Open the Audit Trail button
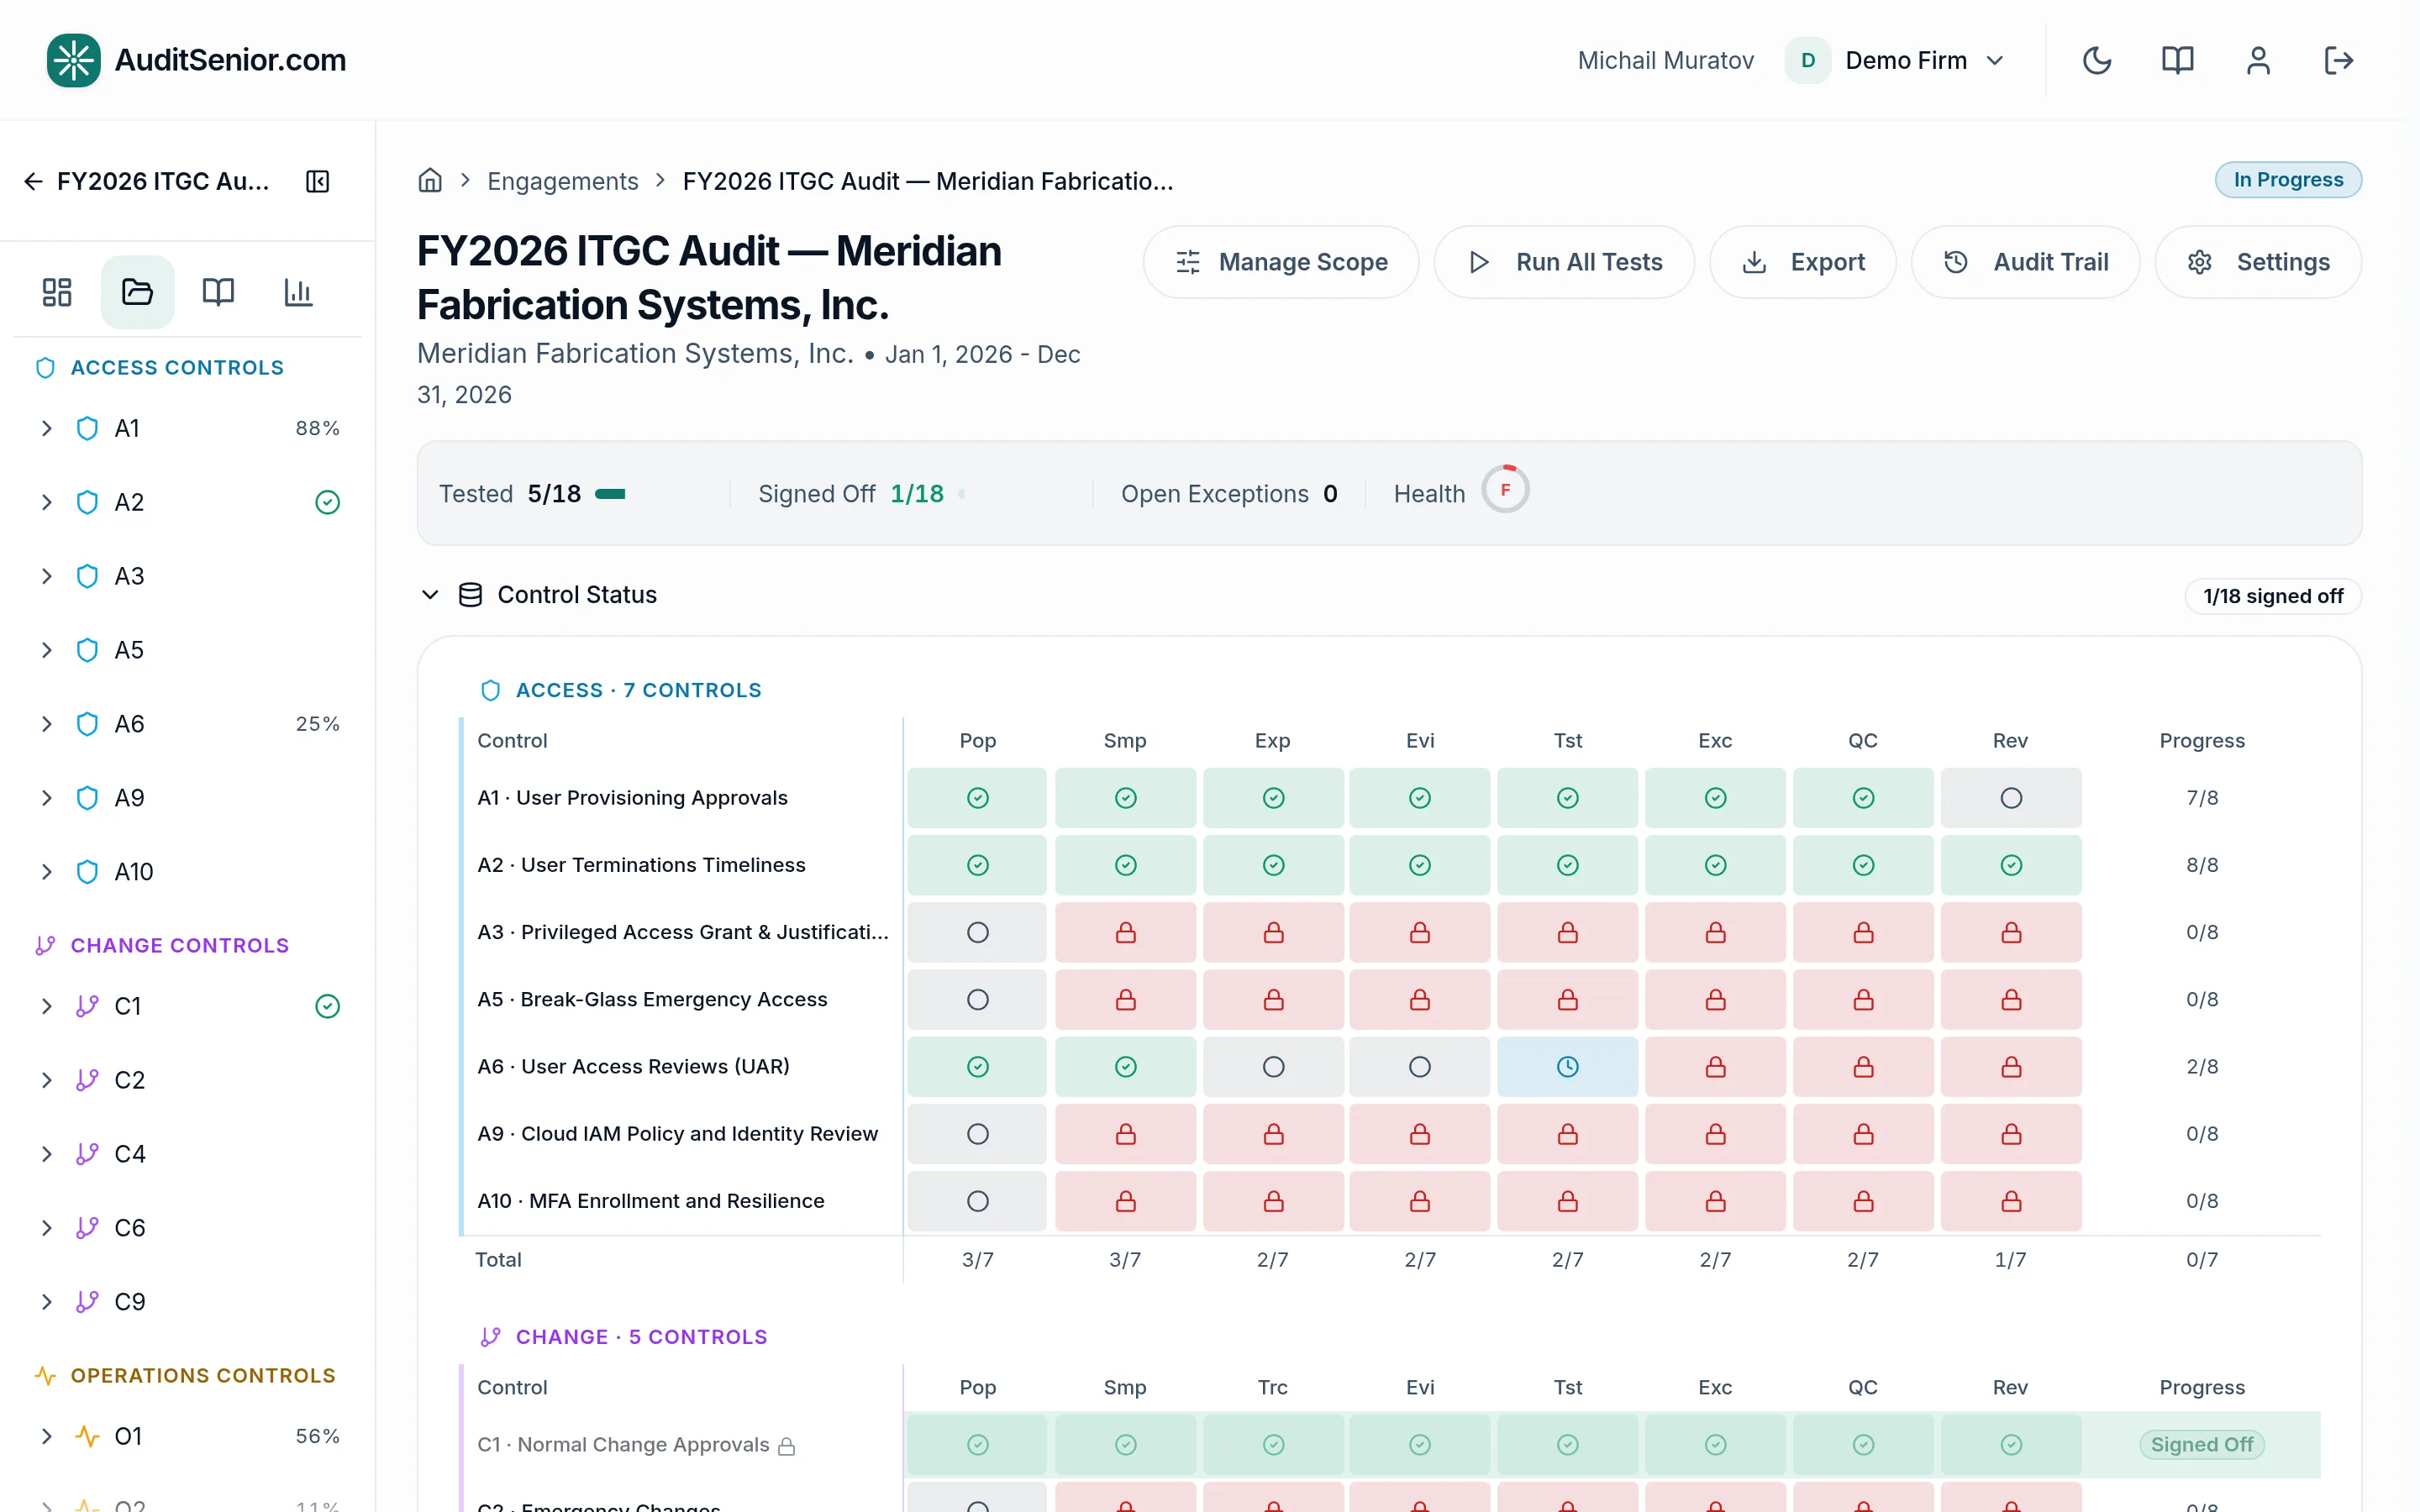 pyautogui.click(x=2025, y=262)
